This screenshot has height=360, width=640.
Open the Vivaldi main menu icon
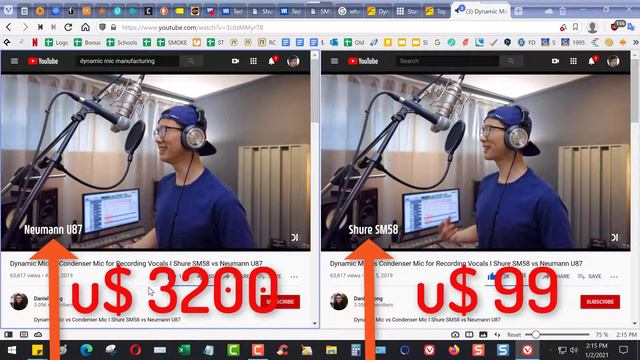[8, 10]
